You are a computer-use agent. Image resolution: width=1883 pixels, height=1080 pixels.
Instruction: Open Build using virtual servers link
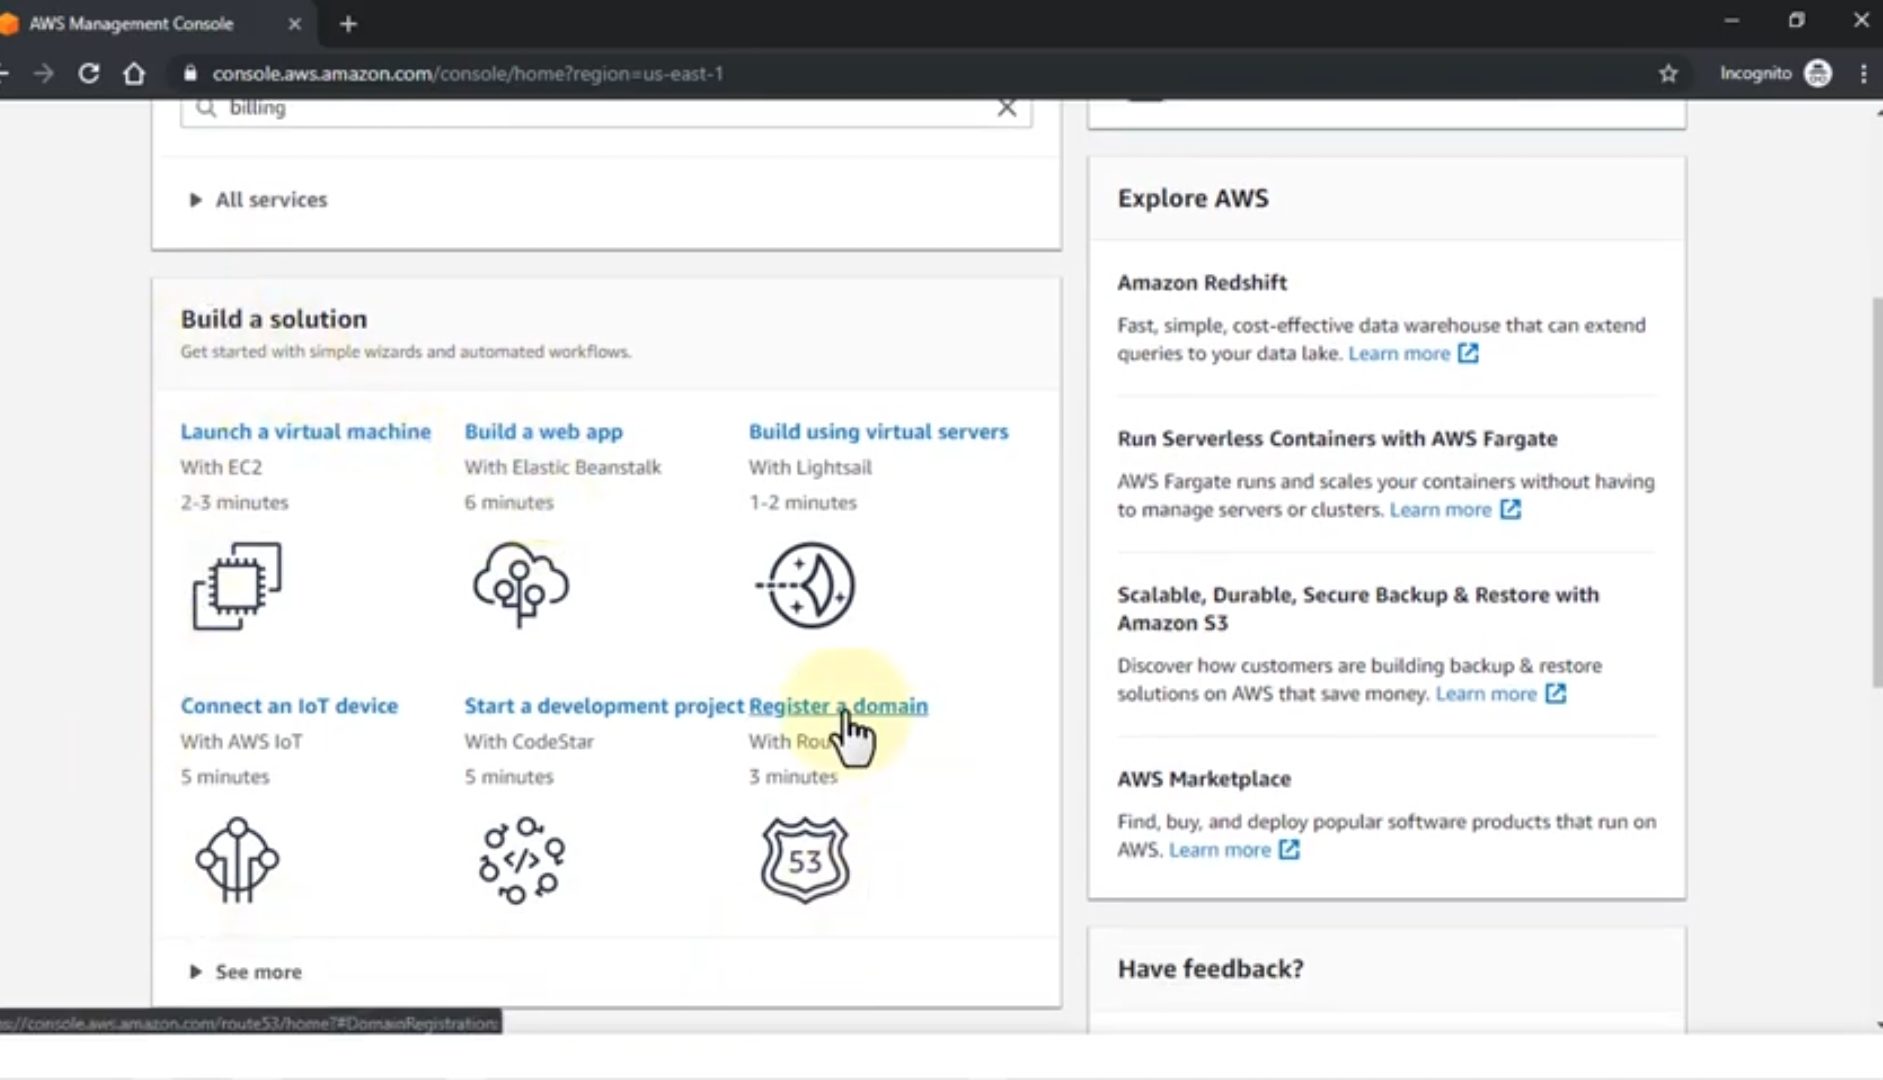[878, 431]
